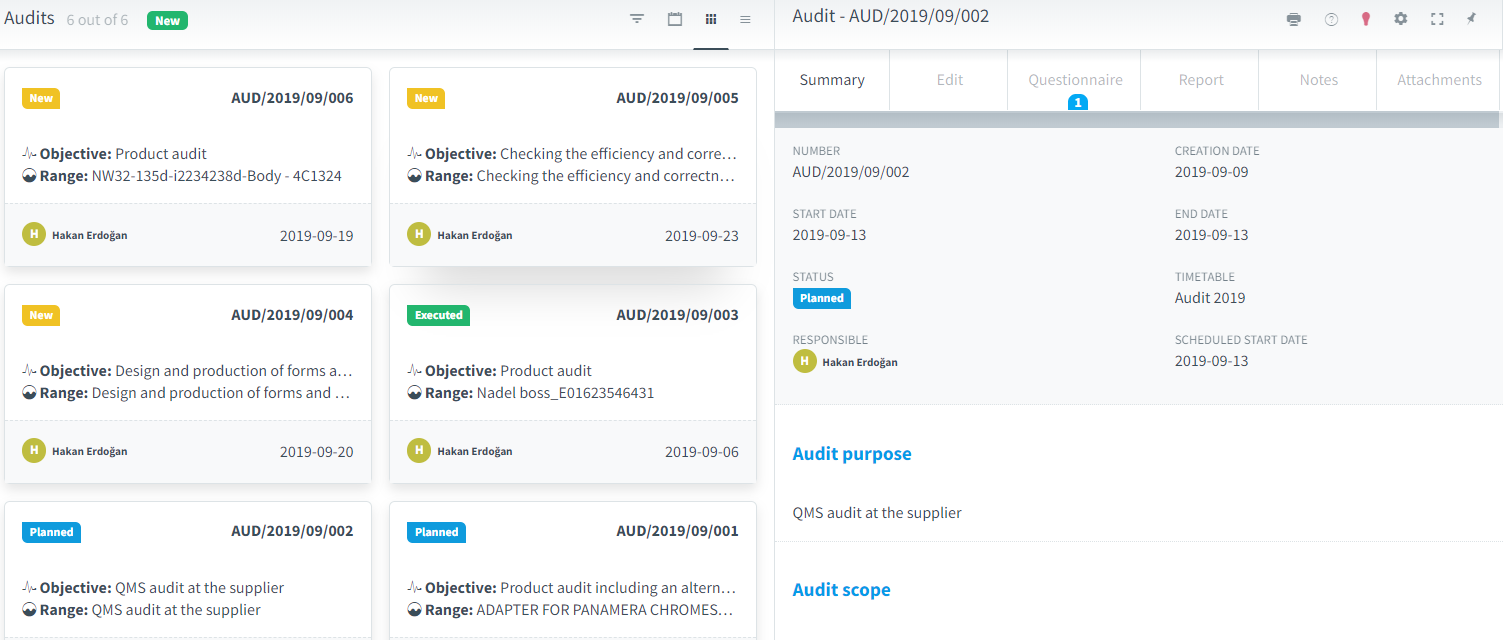Click New badge on AUD/2019/09/006 card
The height and width of the screenshot is (640, 1503).
41,98
